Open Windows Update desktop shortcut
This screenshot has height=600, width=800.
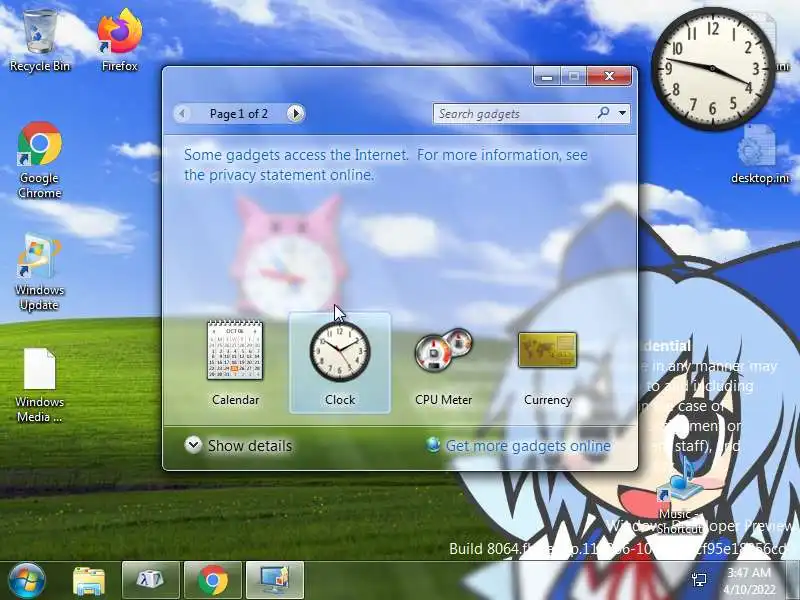[x=40, y=272]
